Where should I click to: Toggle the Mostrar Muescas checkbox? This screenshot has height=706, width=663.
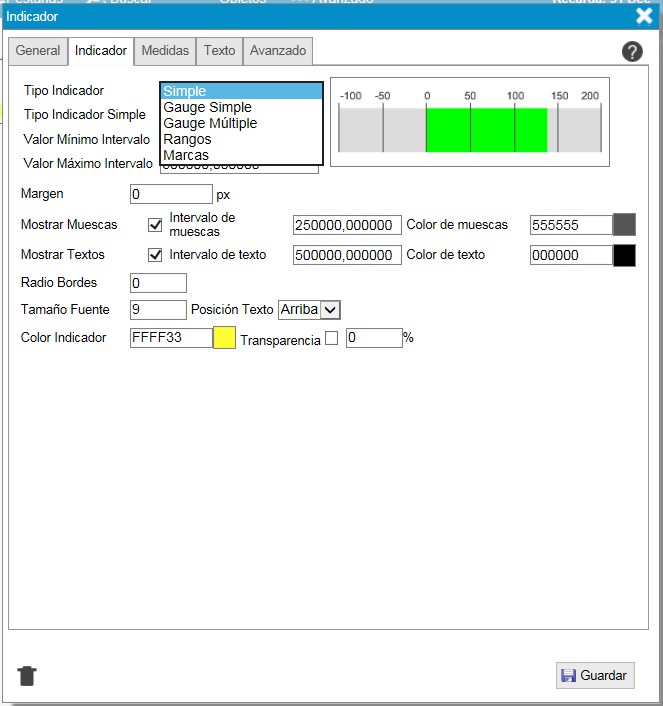[155, 225]
